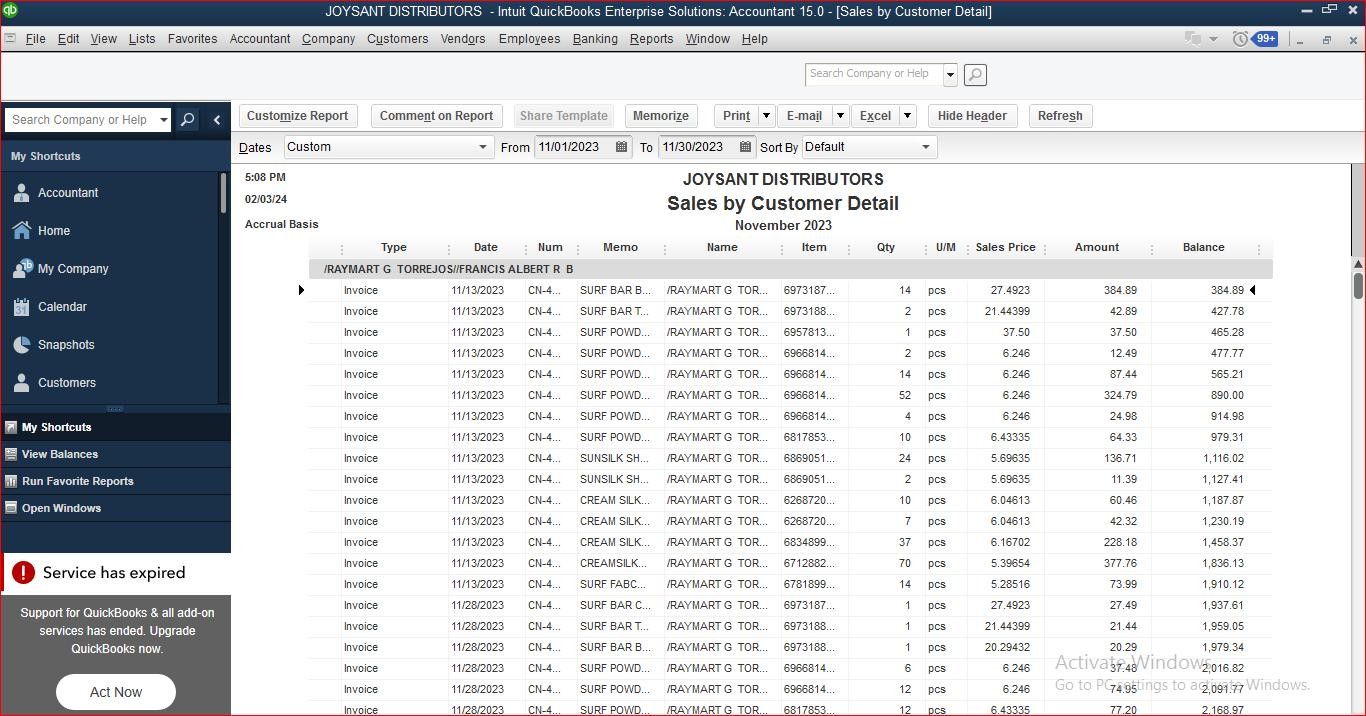Click the document control icon left of File

click(x=9, y=39)
